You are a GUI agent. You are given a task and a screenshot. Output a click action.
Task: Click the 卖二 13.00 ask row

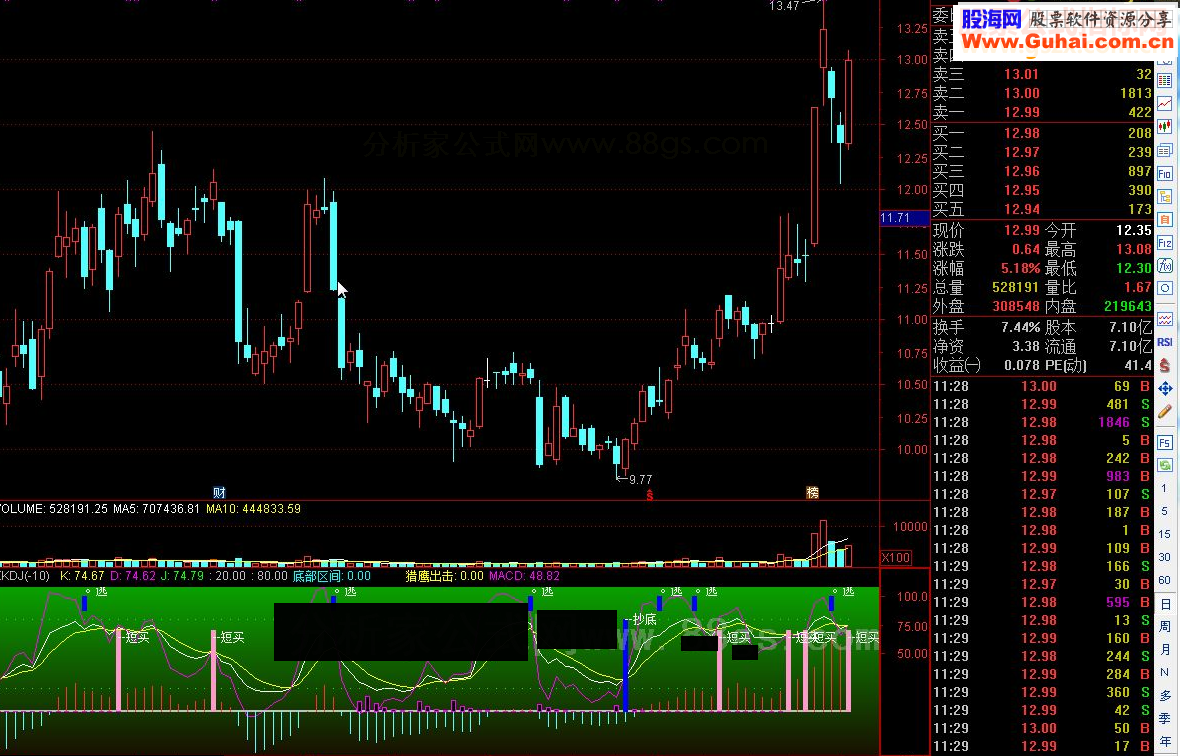click(1042, 93)
